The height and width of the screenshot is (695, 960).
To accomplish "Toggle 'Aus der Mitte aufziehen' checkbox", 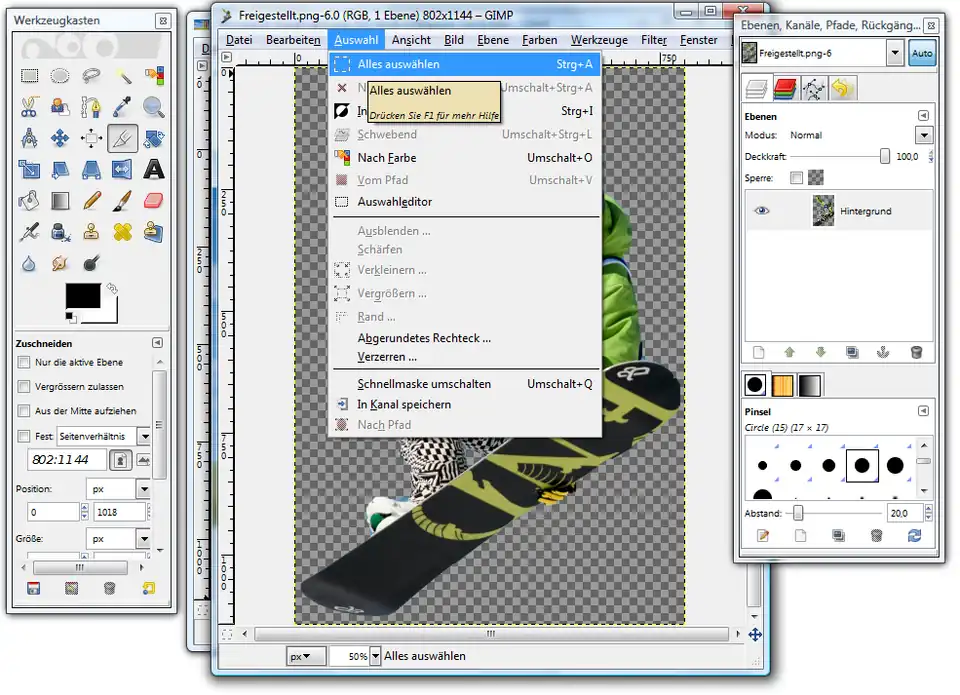I will (x=25, y=411).
